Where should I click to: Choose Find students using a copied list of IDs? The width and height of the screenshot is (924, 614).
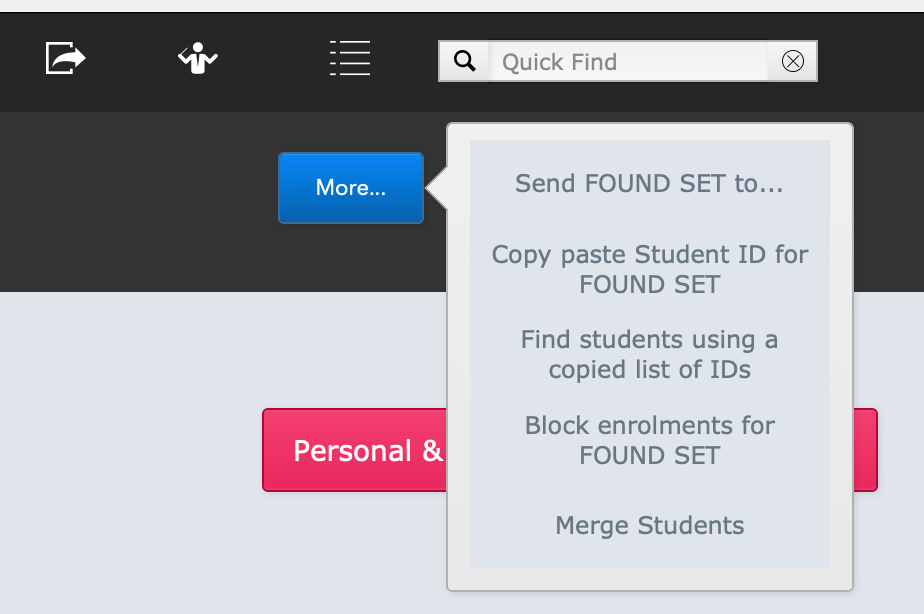[x=649, y=354]
